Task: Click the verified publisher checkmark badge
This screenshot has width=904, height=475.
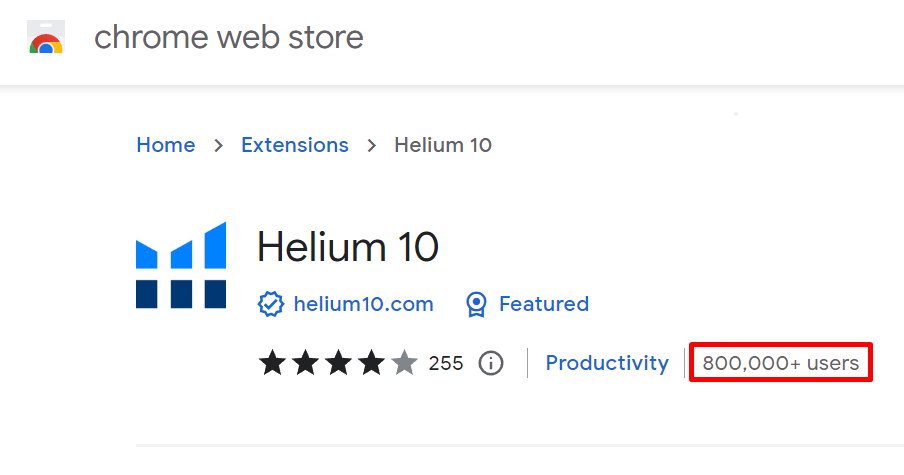Action: point(271,304)
